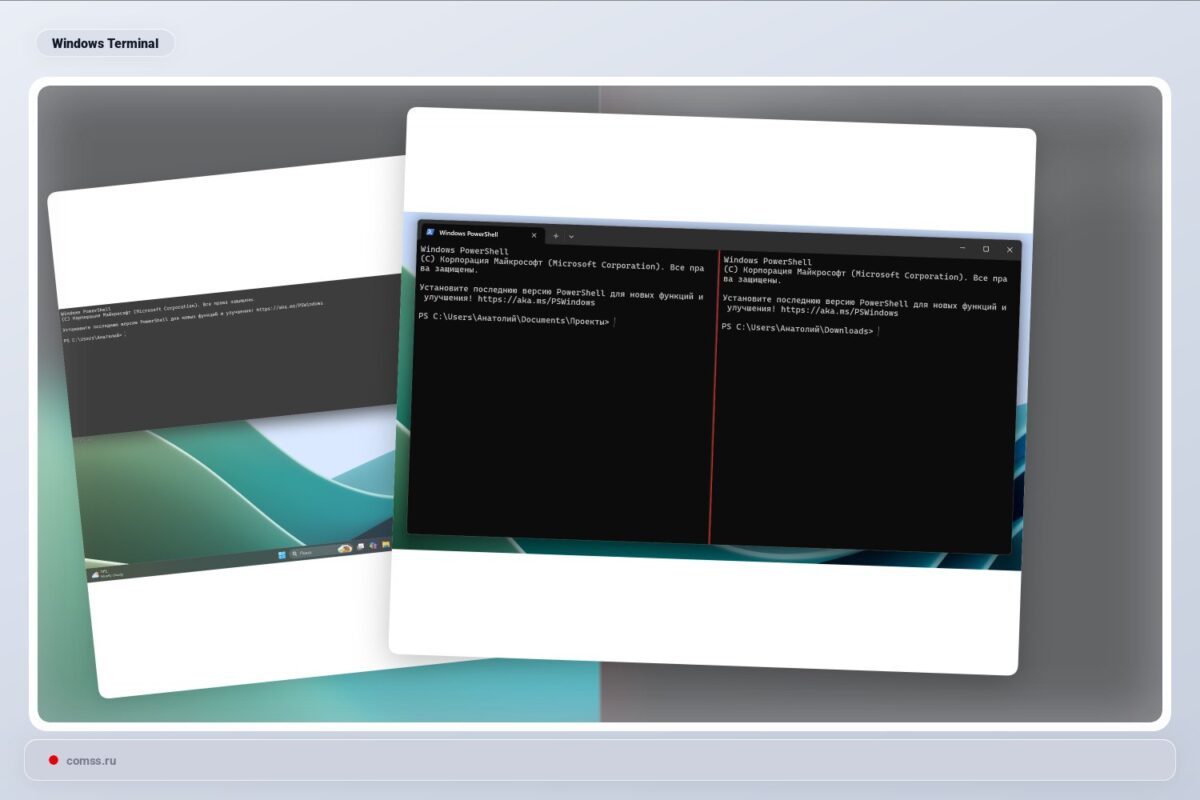Open the weather widget on the taskbar

click(345, 547)
